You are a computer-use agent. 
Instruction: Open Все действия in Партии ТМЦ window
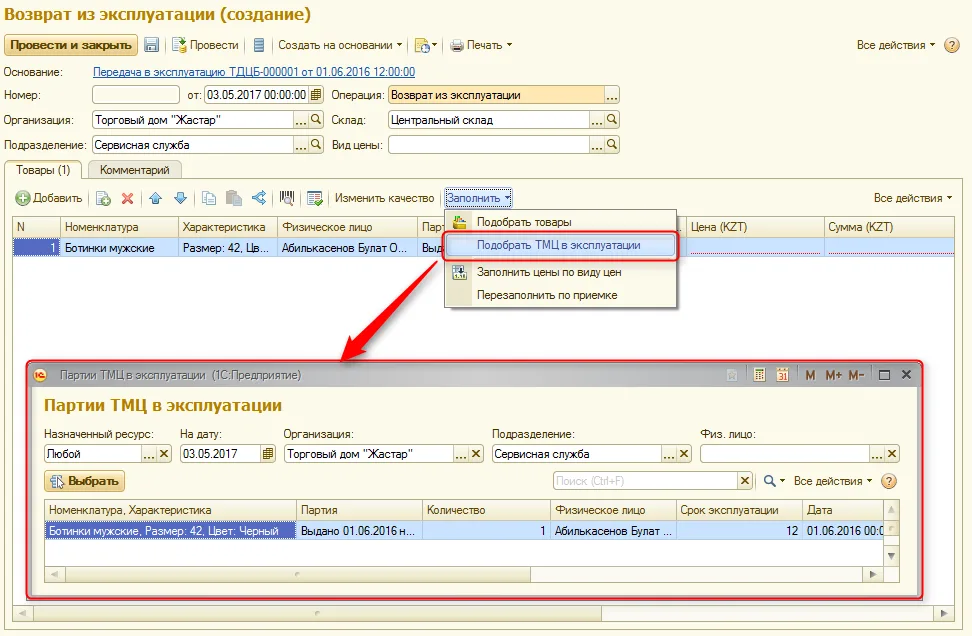[833, 481]
